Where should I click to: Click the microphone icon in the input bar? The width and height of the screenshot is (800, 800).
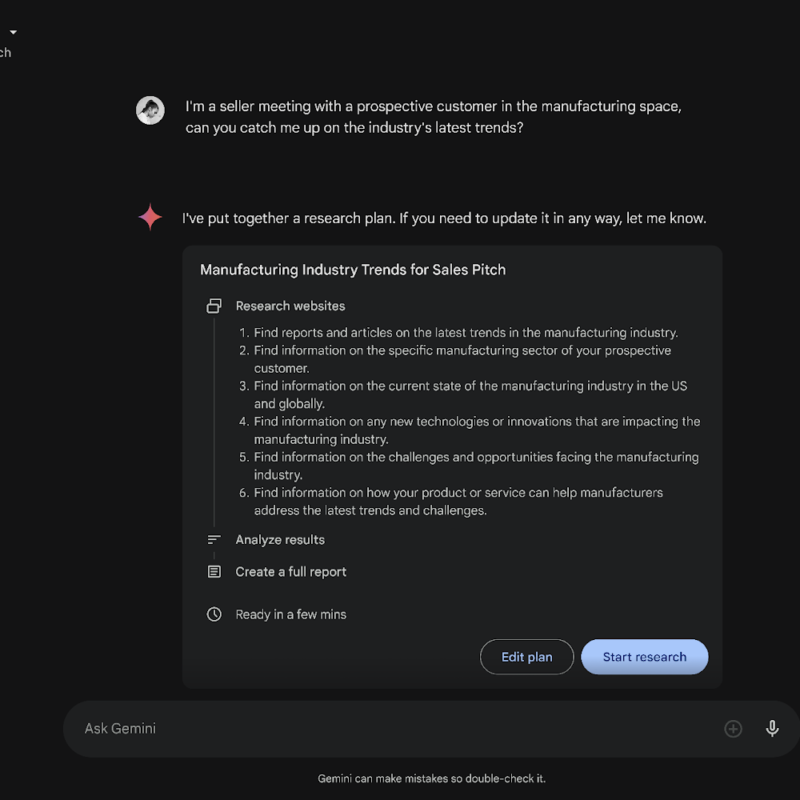pyautogui.click(x=772, y=728)
